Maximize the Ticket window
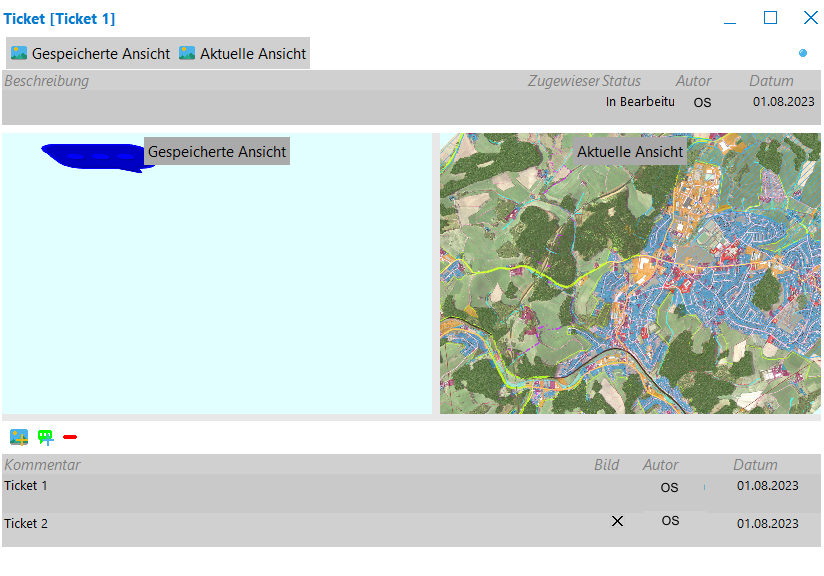 tap(770, 18)
